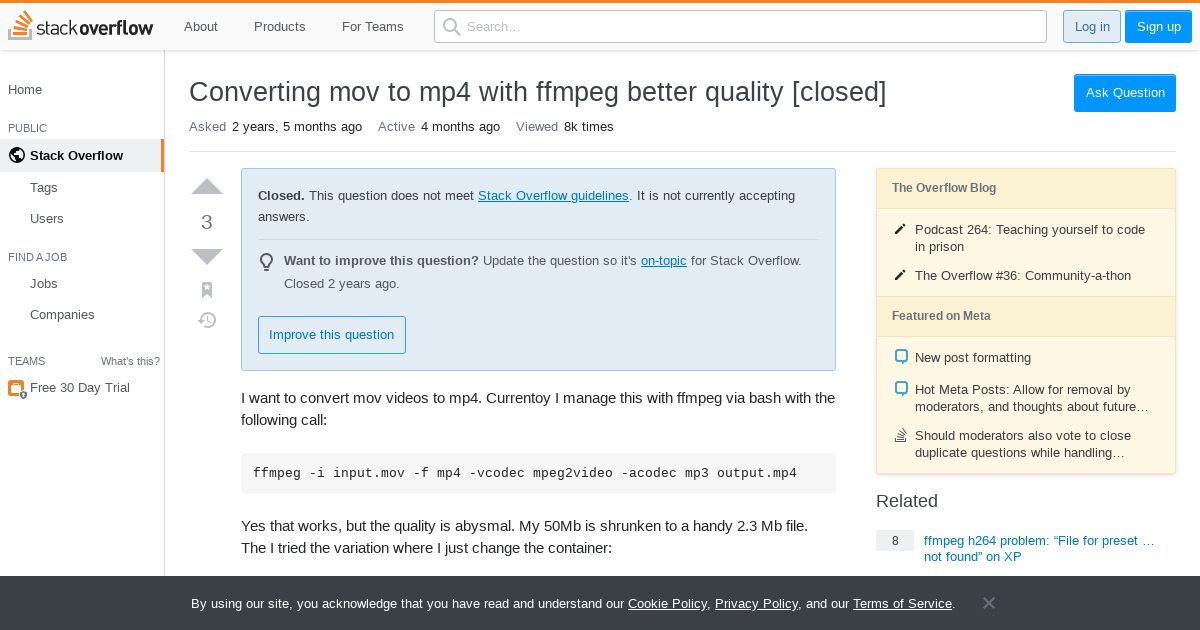Screen dimensions: 1200x630
Task: Click the Ask Question button
Action: (1125, 93)
